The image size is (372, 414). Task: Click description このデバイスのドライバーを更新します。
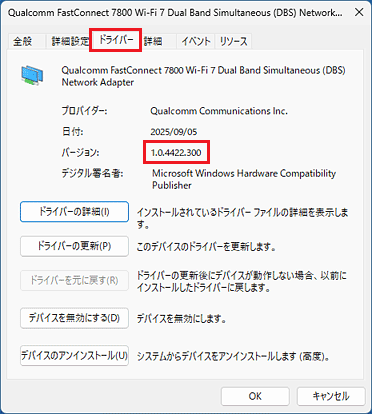[x=206, y=247]
